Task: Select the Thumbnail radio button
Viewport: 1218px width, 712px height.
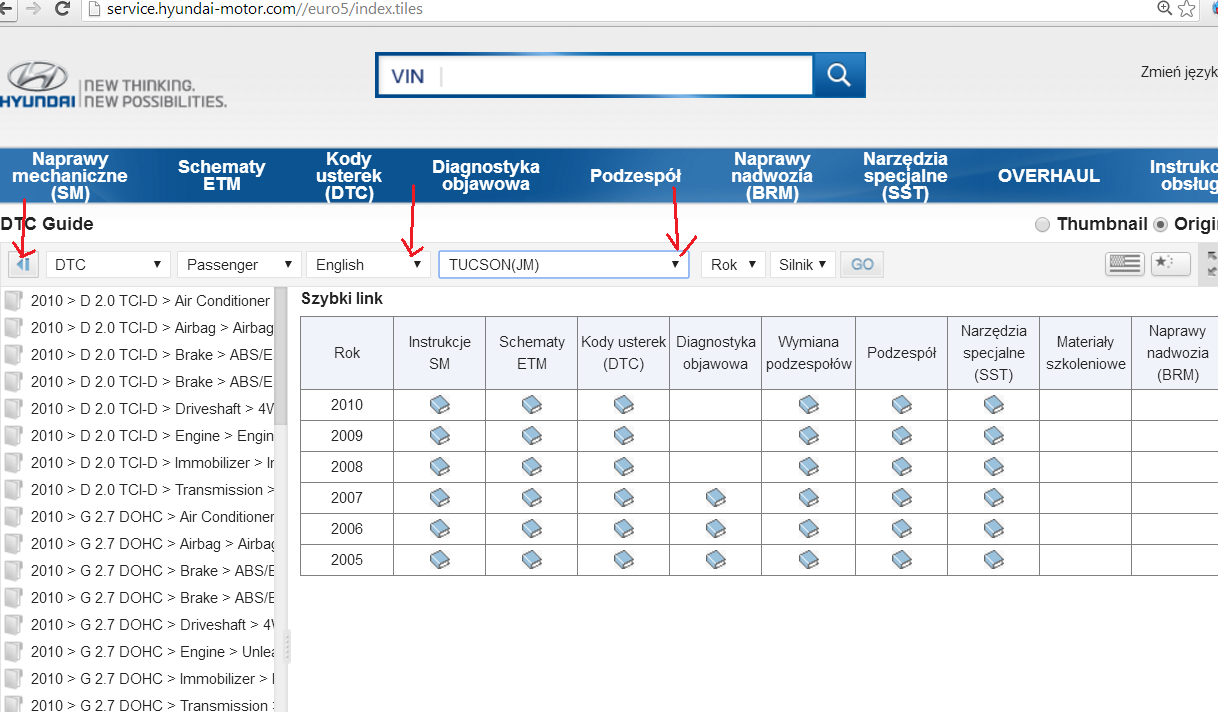Action: point(1042,224)
